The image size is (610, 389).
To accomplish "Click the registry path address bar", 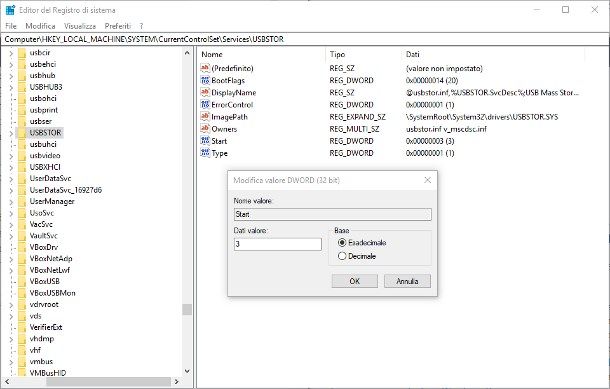I will tap(305, 39).
